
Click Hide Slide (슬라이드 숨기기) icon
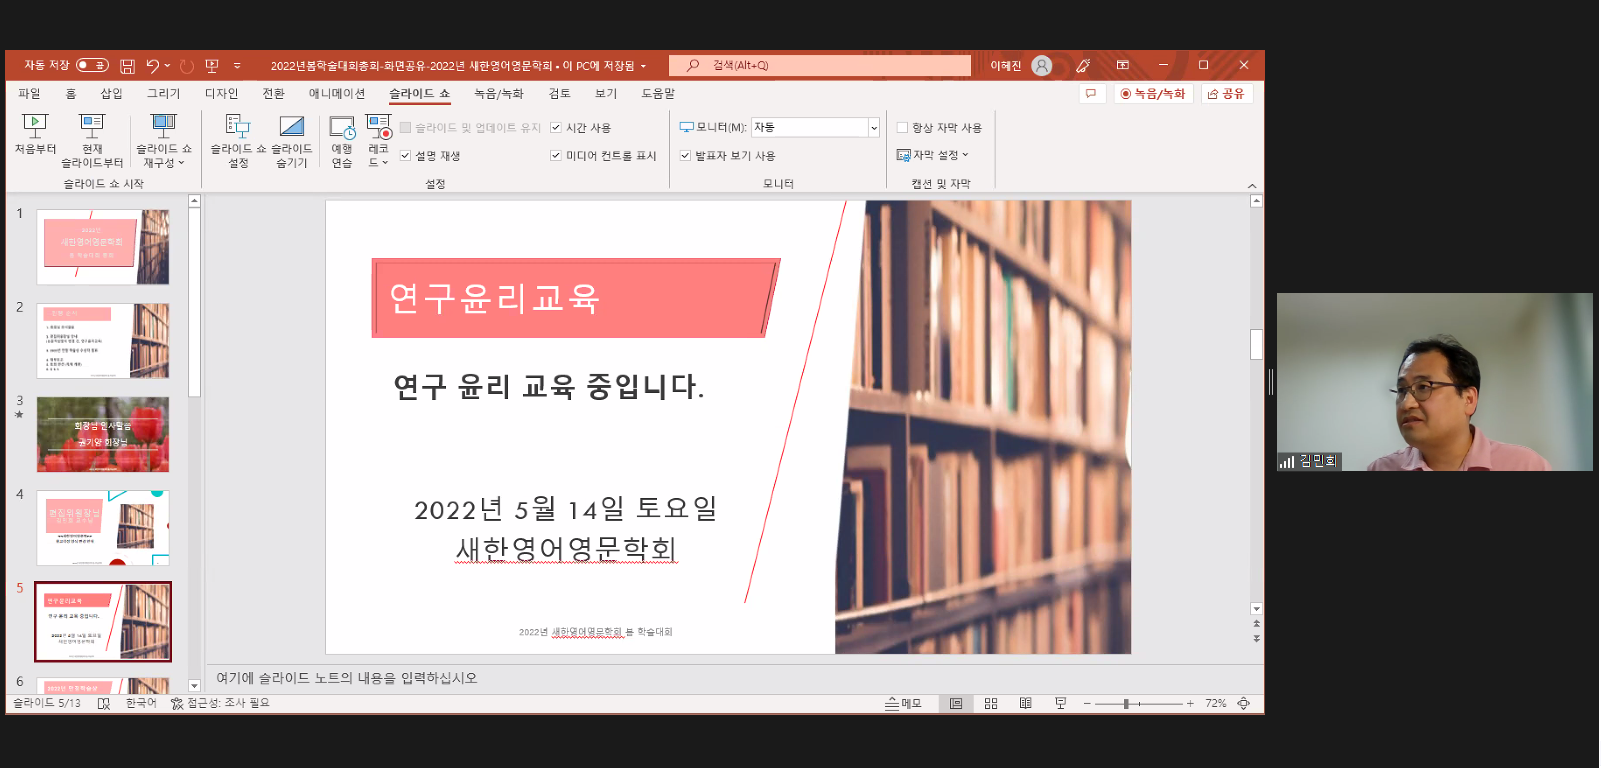pos(292,127)
